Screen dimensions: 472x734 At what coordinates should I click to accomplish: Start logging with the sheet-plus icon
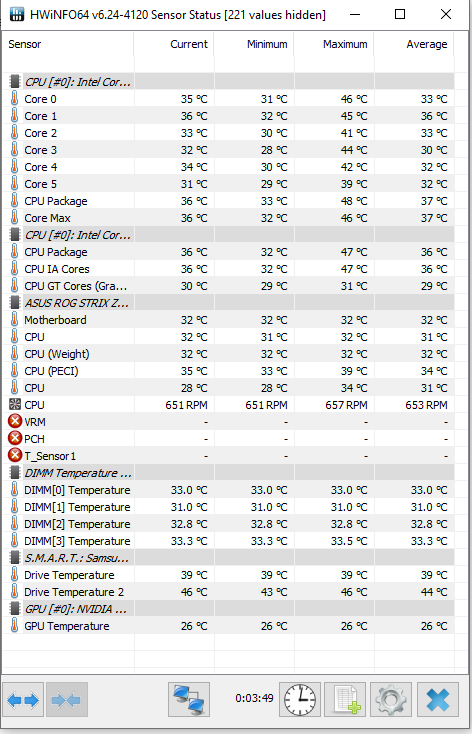point(345,700)
